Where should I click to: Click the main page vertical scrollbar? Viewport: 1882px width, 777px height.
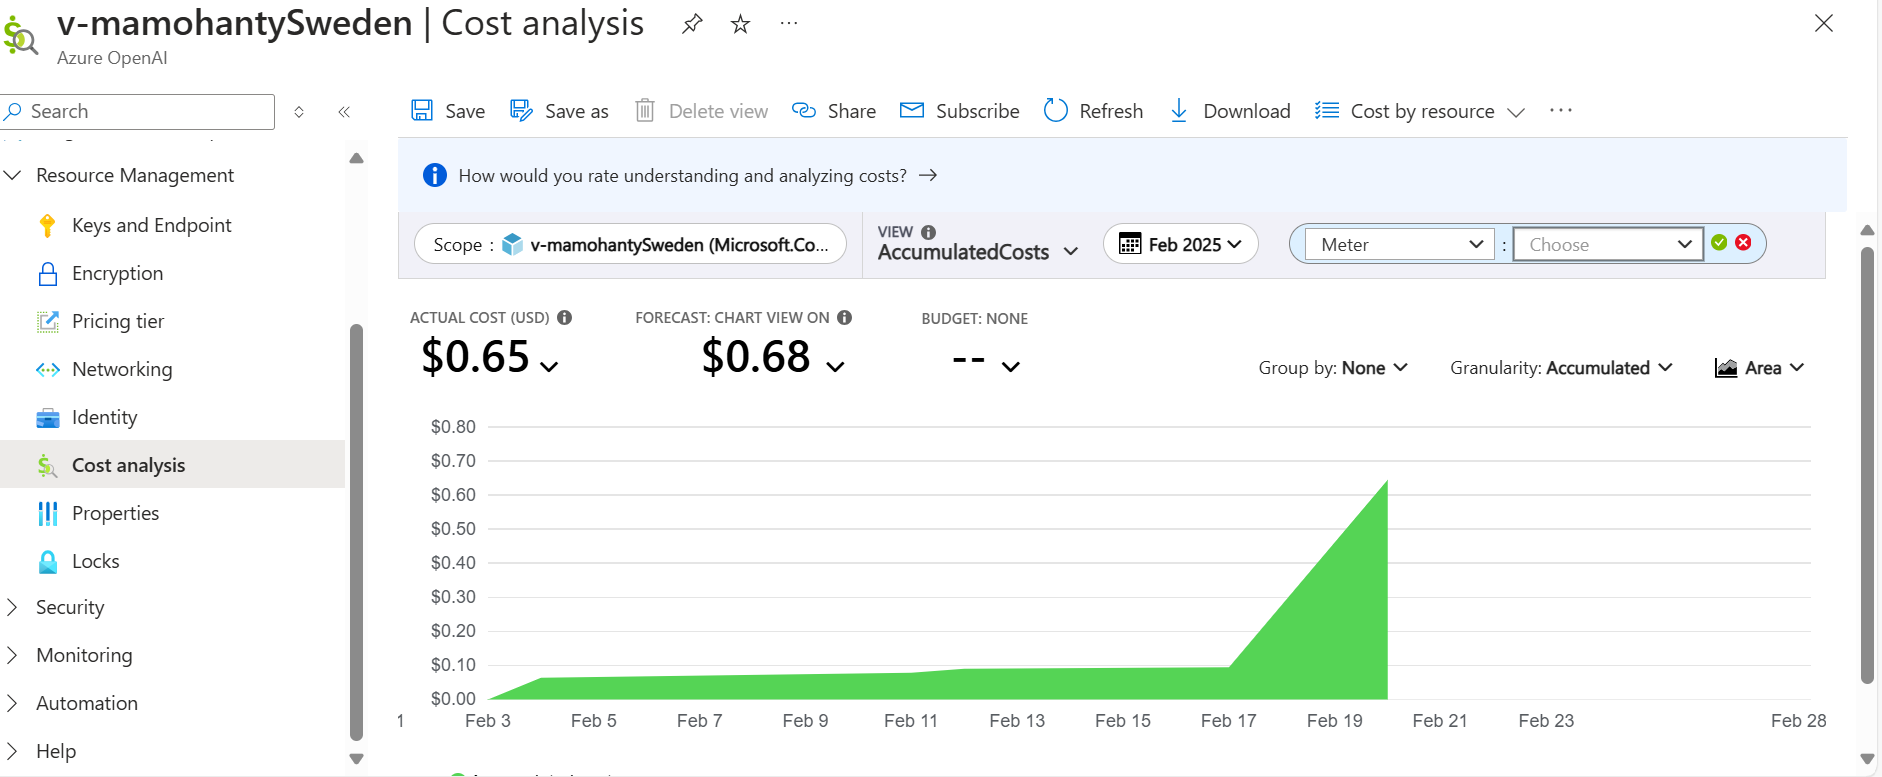coord(1867,465)
